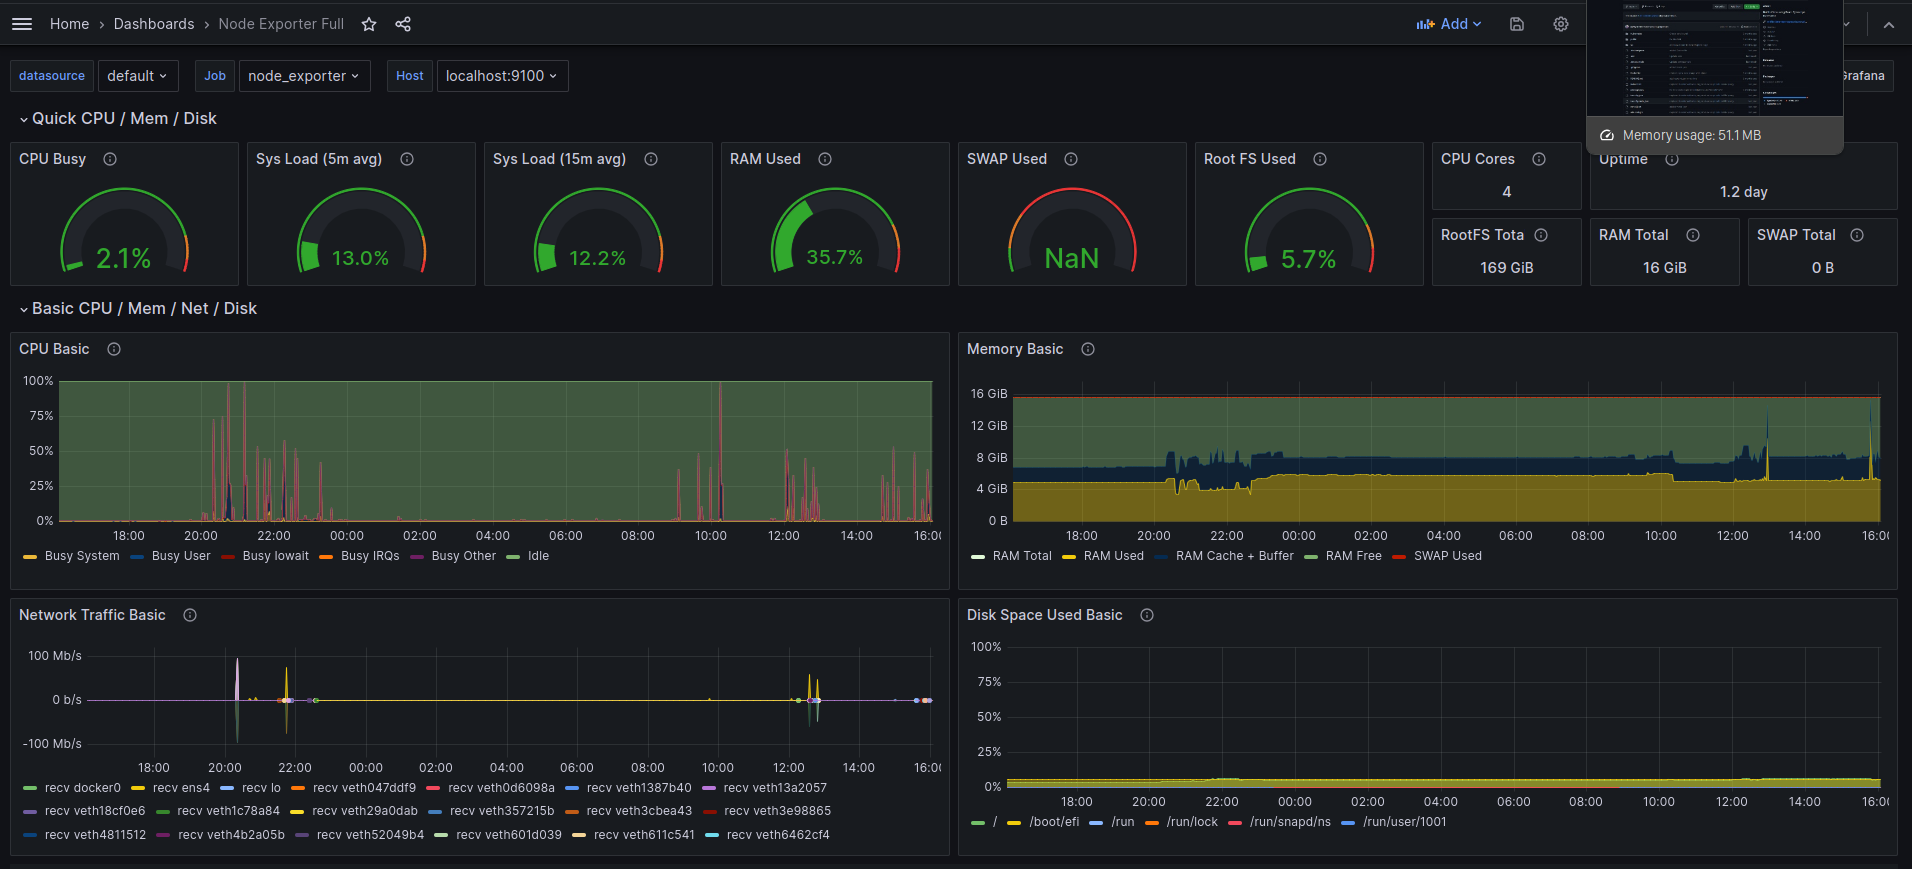
Task: Open the Network Traffic Basic panel title
Action: point(92,615)
